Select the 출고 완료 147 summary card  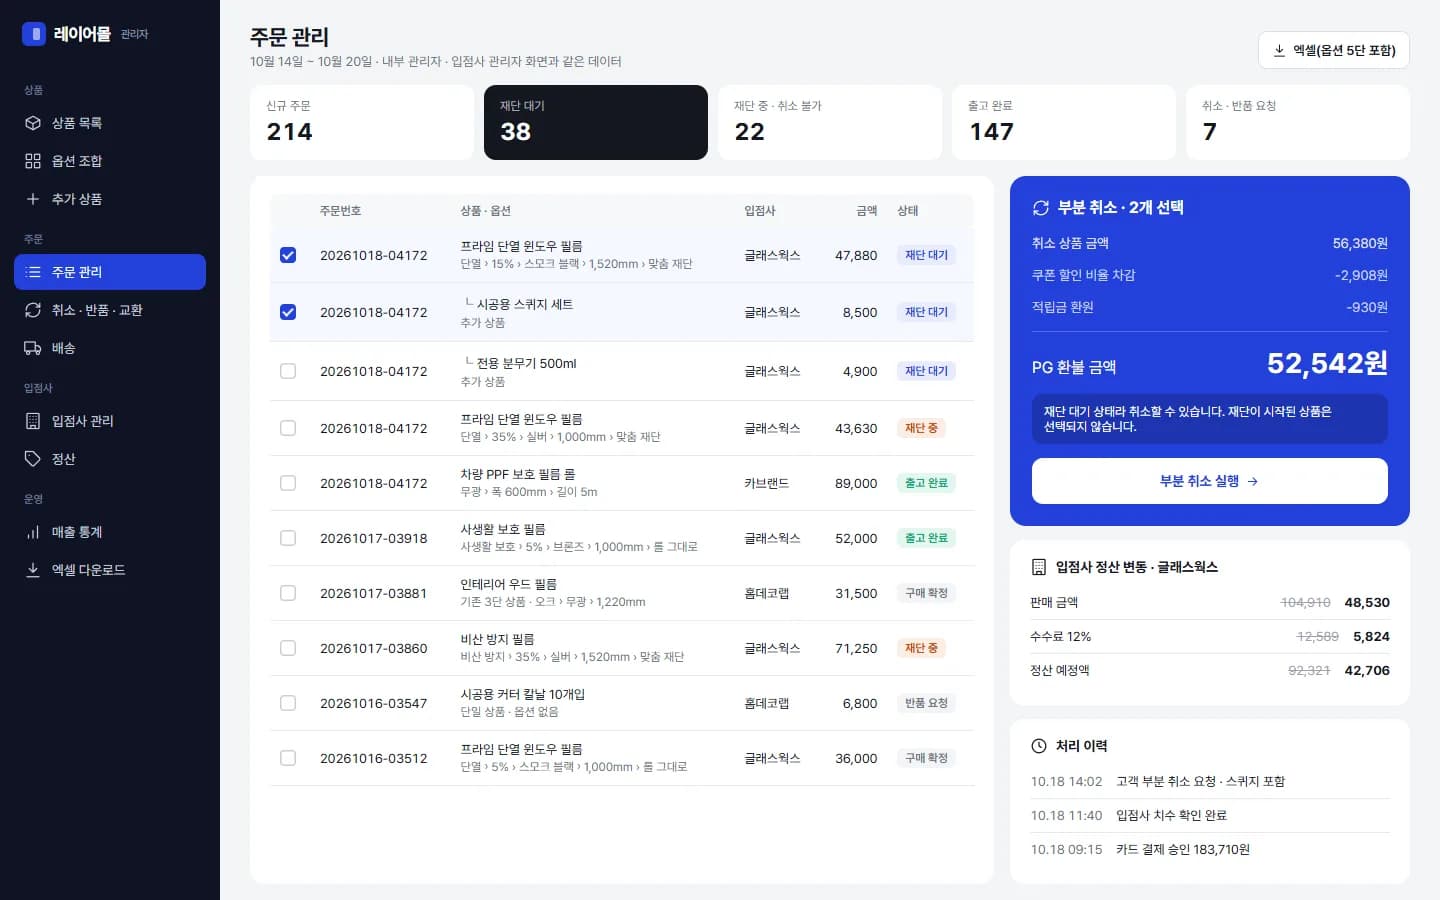pos(1064,122)
